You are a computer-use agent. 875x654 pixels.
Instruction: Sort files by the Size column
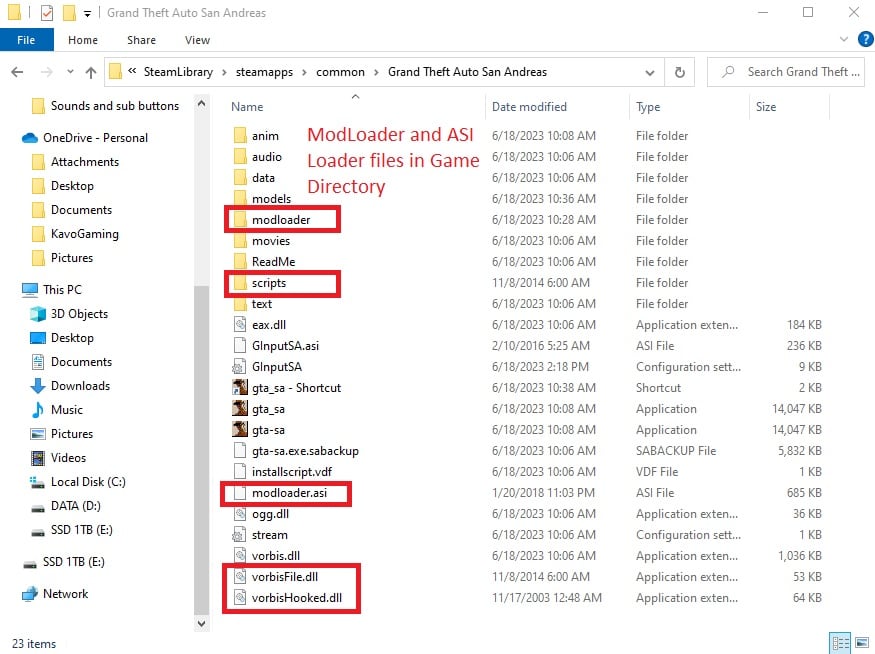pos(766,107)
